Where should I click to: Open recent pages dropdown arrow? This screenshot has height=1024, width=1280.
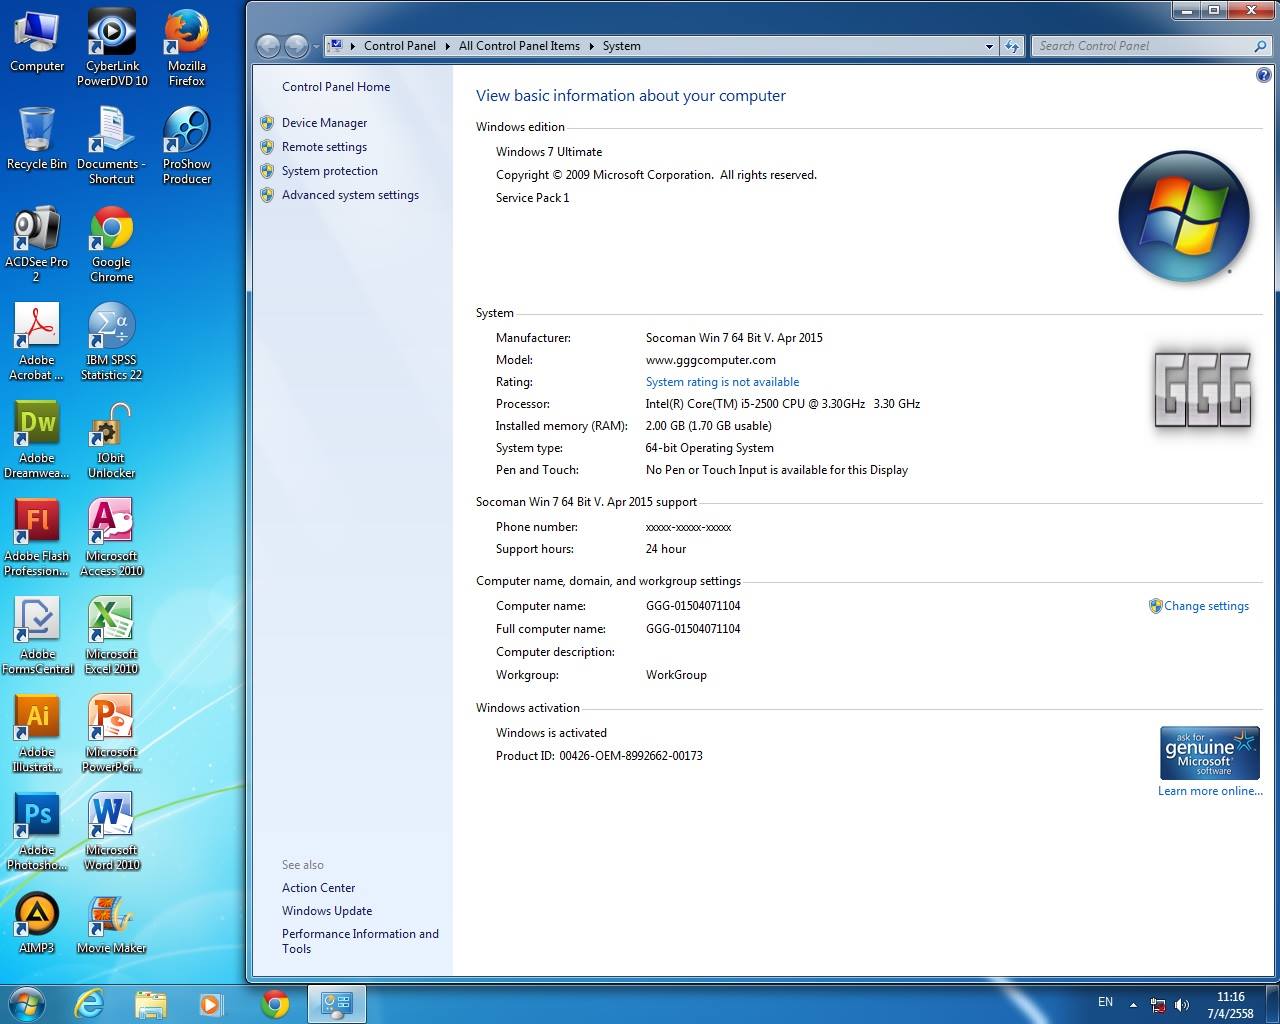point(316,46)
